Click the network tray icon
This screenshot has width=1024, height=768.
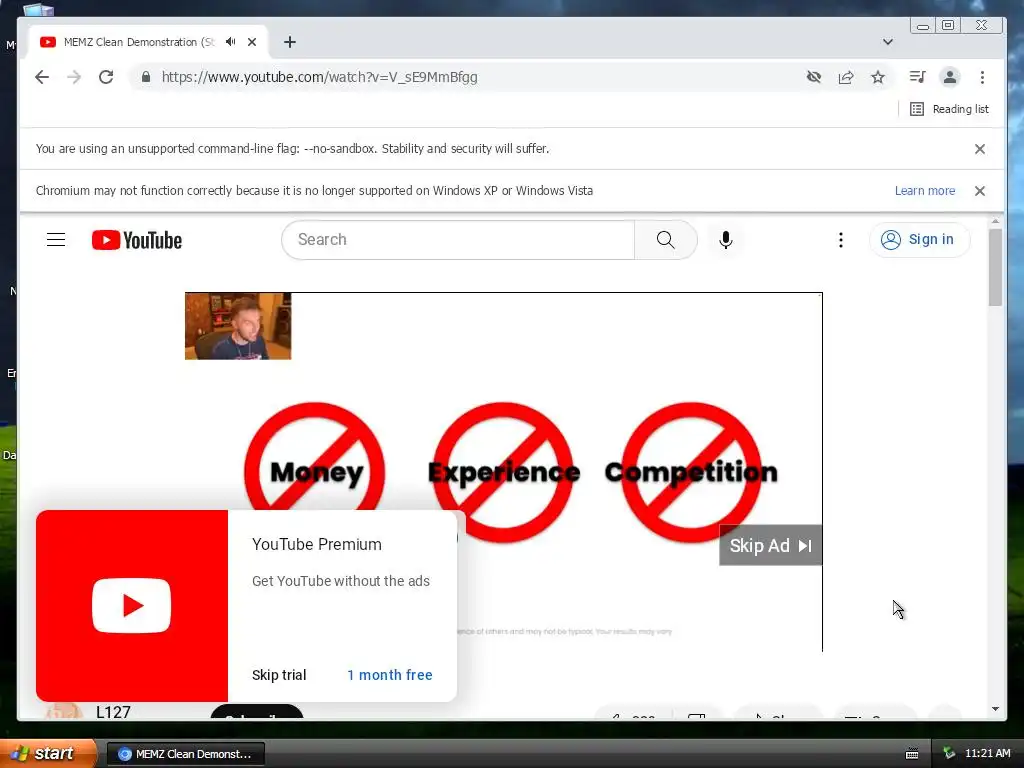tap(949, 753)
